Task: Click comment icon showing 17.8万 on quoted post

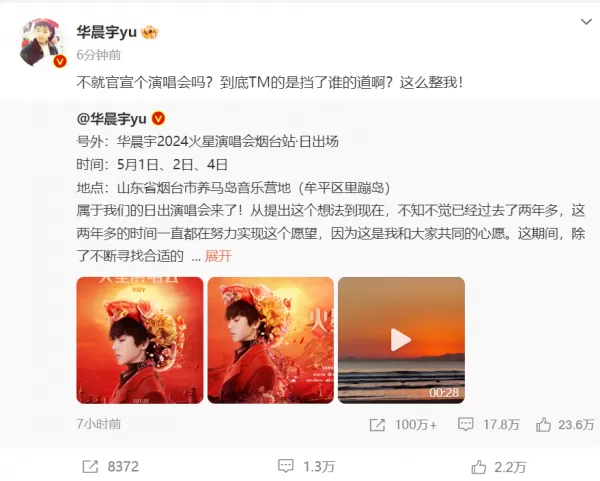Action: 466,425
